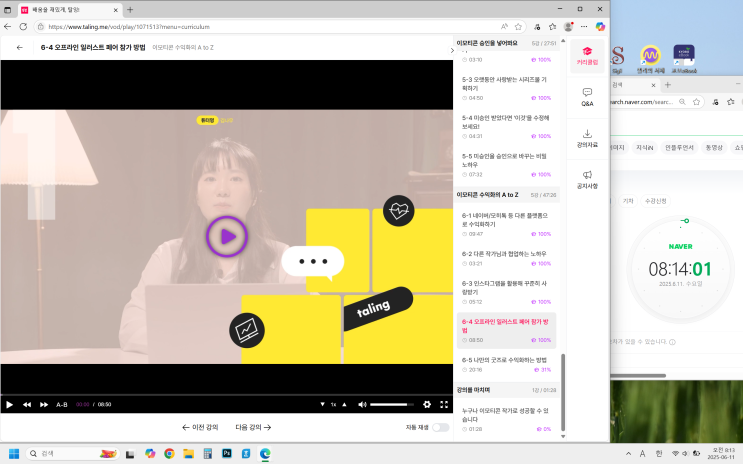Click the browser back button in the toolbar
The width and height of the screenshot is (743, 464).
coord(8,27)
